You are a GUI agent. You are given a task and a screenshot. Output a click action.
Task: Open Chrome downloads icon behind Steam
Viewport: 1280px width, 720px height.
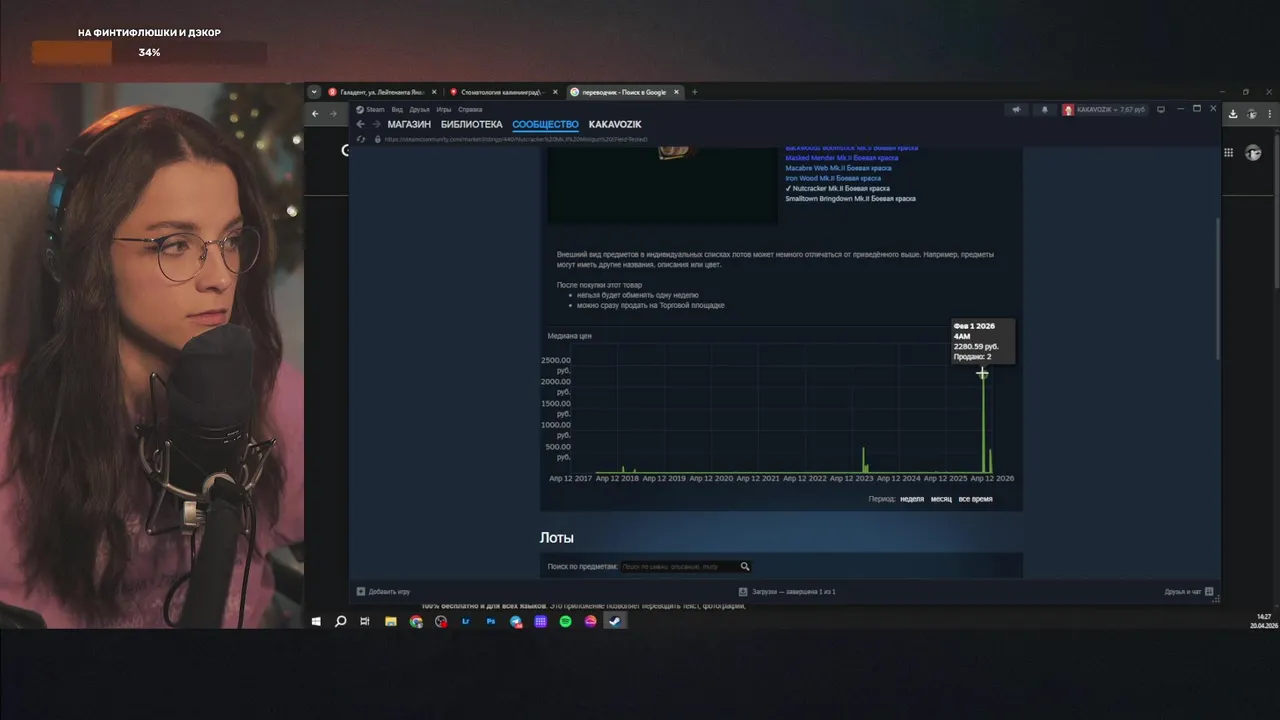point(1233,114)
